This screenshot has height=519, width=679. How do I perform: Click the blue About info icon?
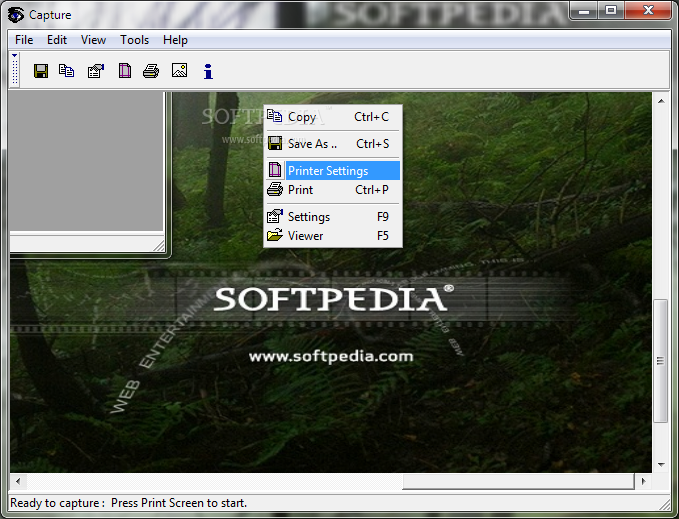[208, 71]
